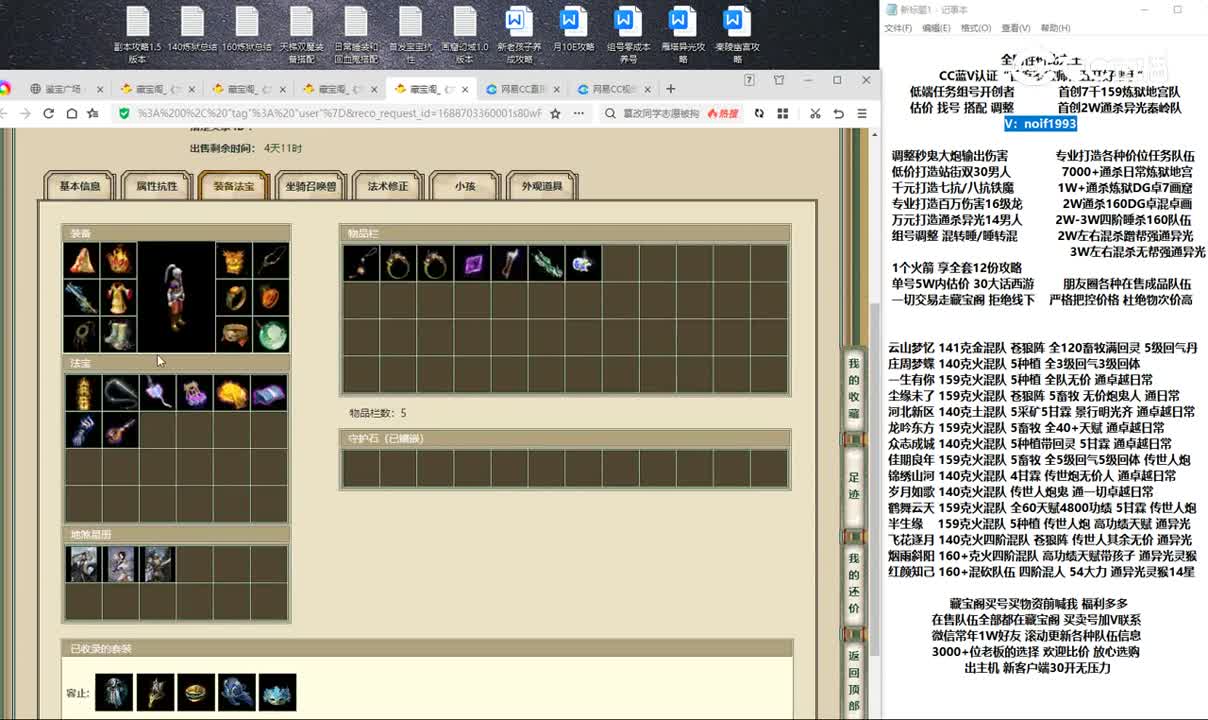Click the golden bowl set item icon
The width and height of the screenshot is (1208, 720).
coord(196,693)
